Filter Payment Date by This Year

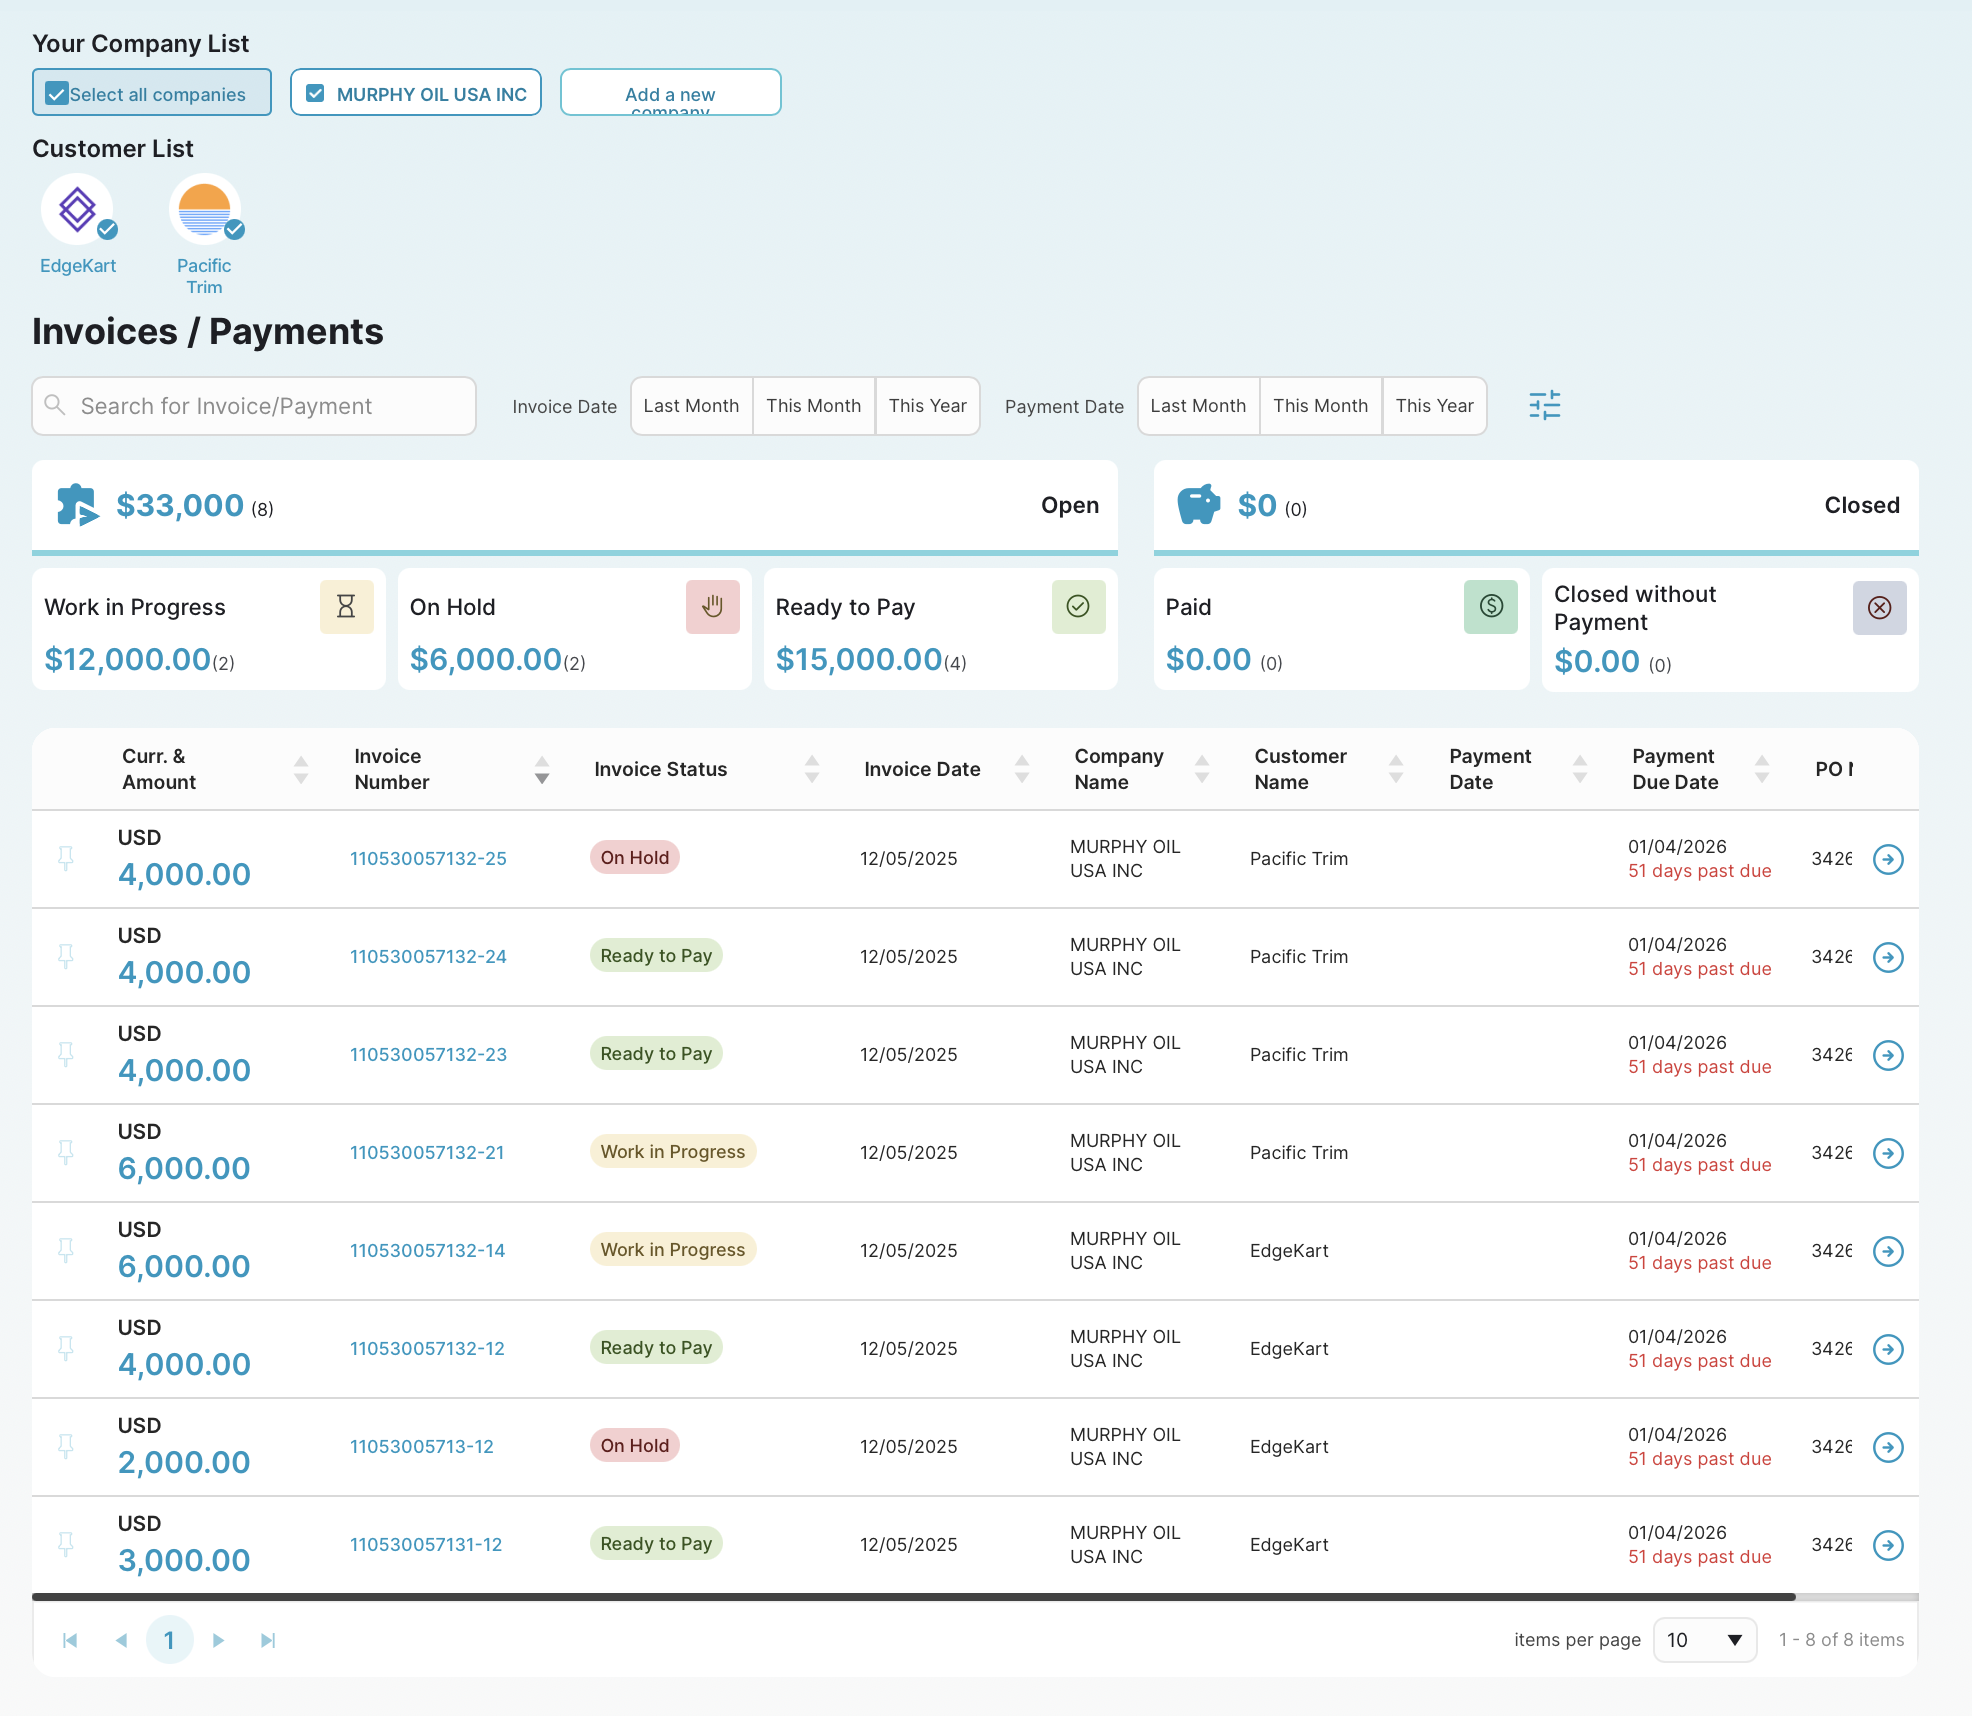(x=1434, y=406)
